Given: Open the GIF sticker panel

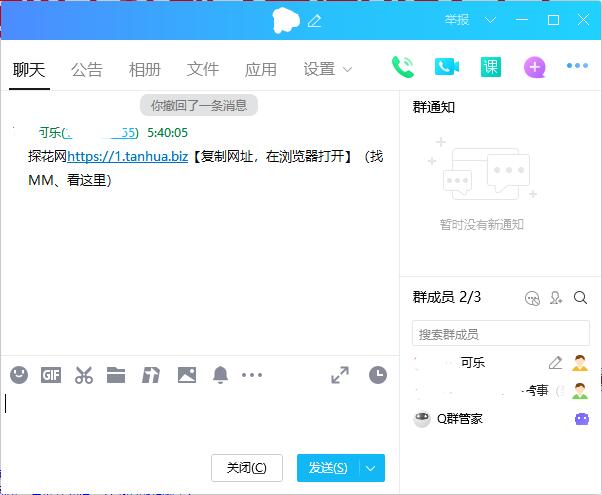Looking at the screenshot, I should point(51,375).
